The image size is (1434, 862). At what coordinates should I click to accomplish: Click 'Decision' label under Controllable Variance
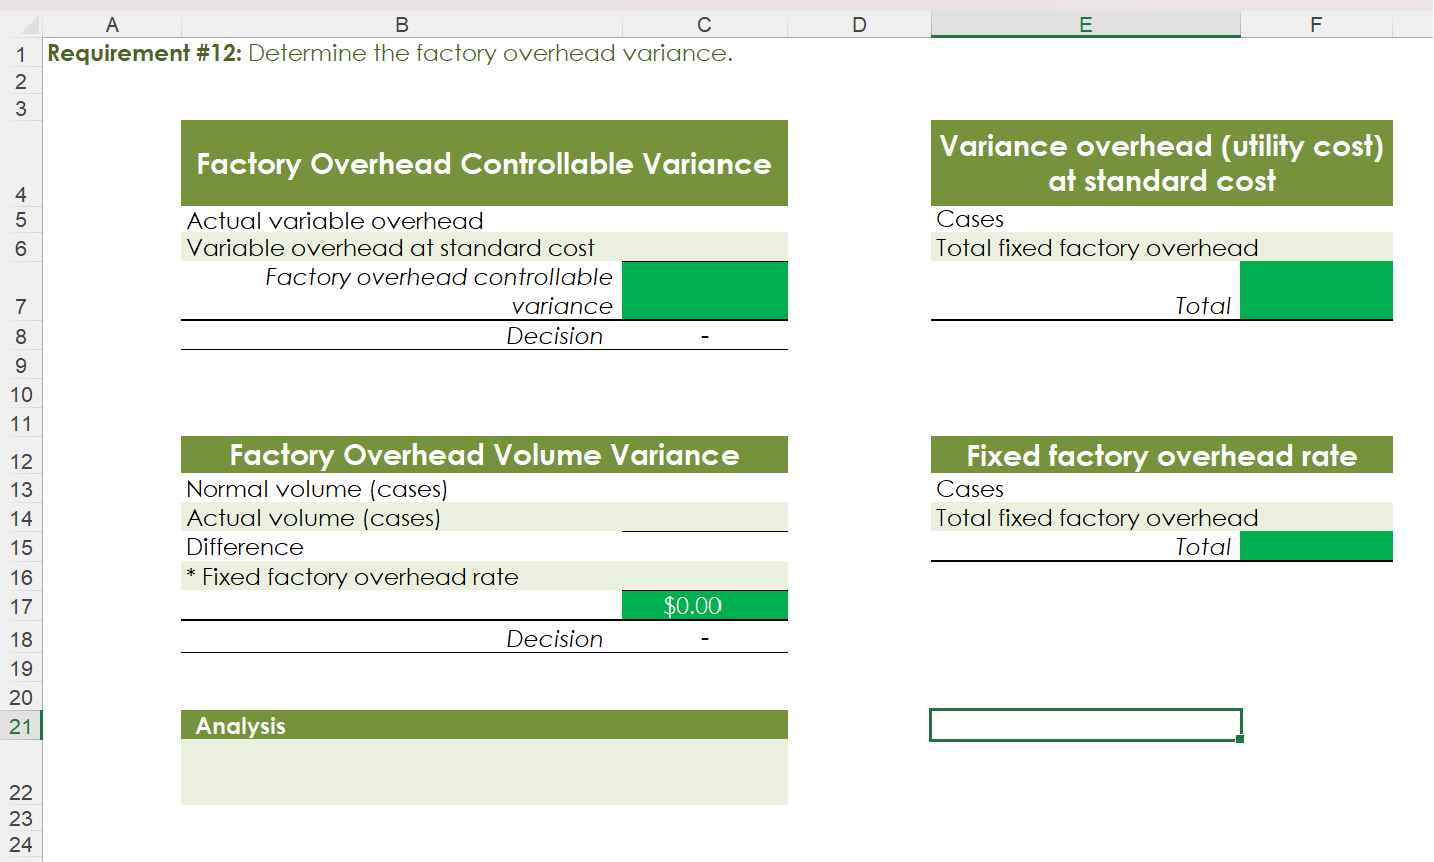point(555,336)
